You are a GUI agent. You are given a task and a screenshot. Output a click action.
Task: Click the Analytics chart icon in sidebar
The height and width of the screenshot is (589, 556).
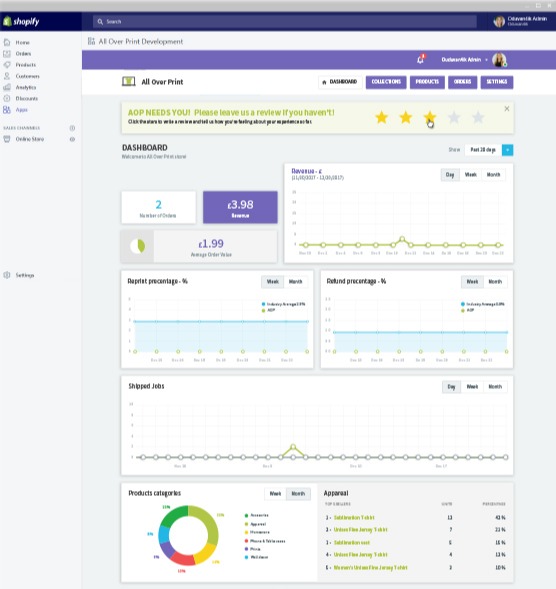7,87
